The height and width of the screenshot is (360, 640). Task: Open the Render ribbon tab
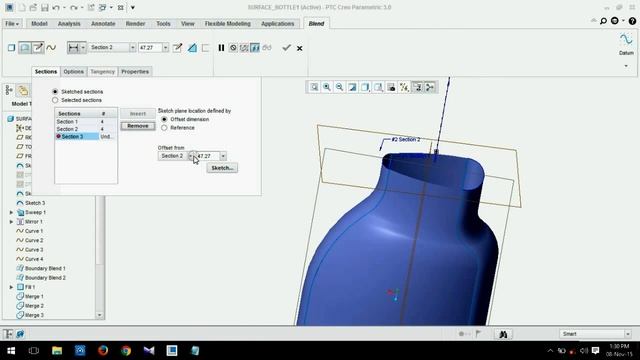(135, 24)
